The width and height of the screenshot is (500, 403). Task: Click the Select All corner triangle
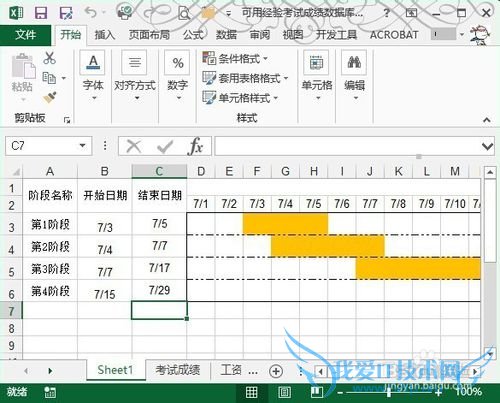tap(16, 172)
